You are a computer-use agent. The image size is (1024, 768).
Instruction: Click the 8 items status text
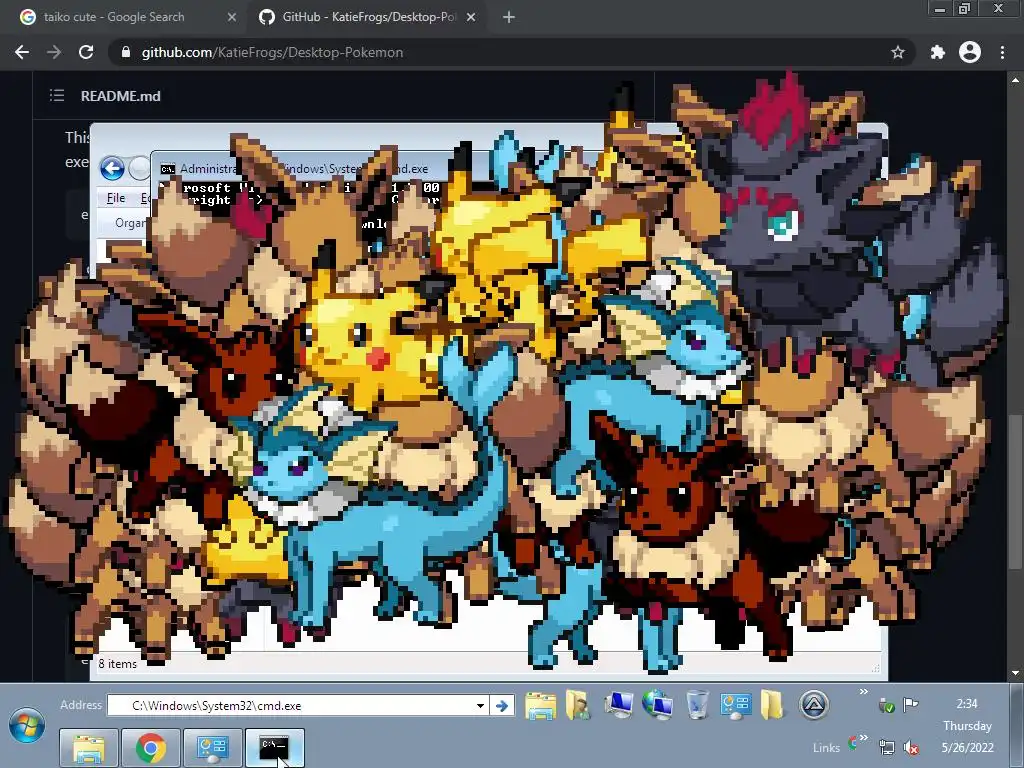click(x=118, y=664)
